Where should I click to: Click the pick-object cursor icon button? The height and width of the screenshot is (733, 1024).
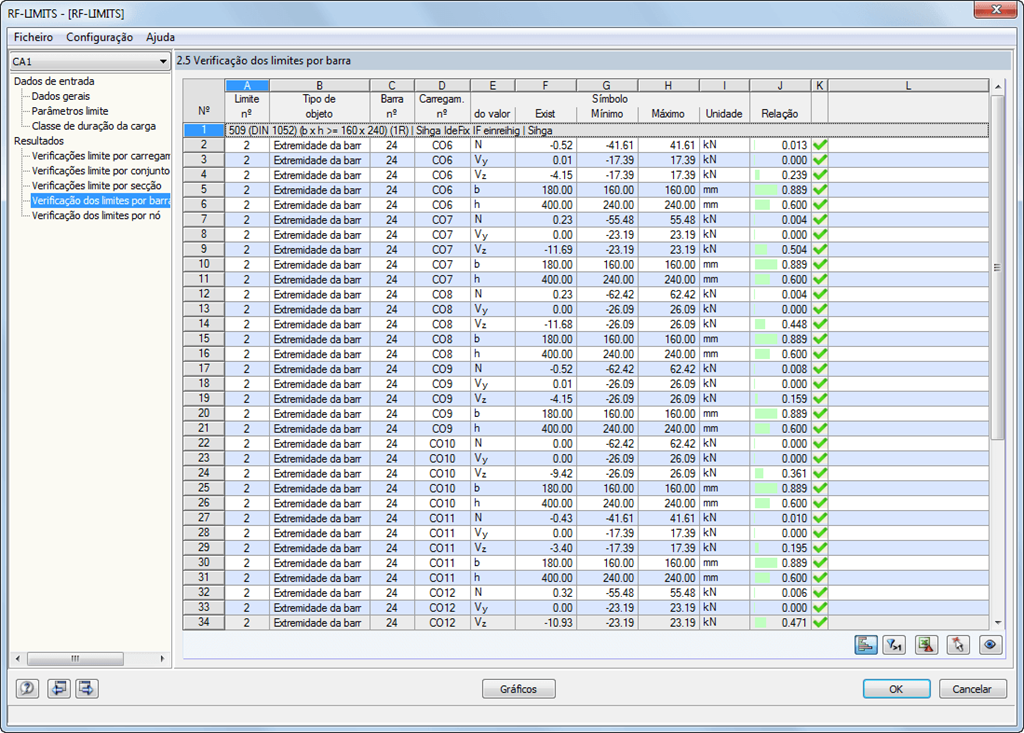click(957, 645)
